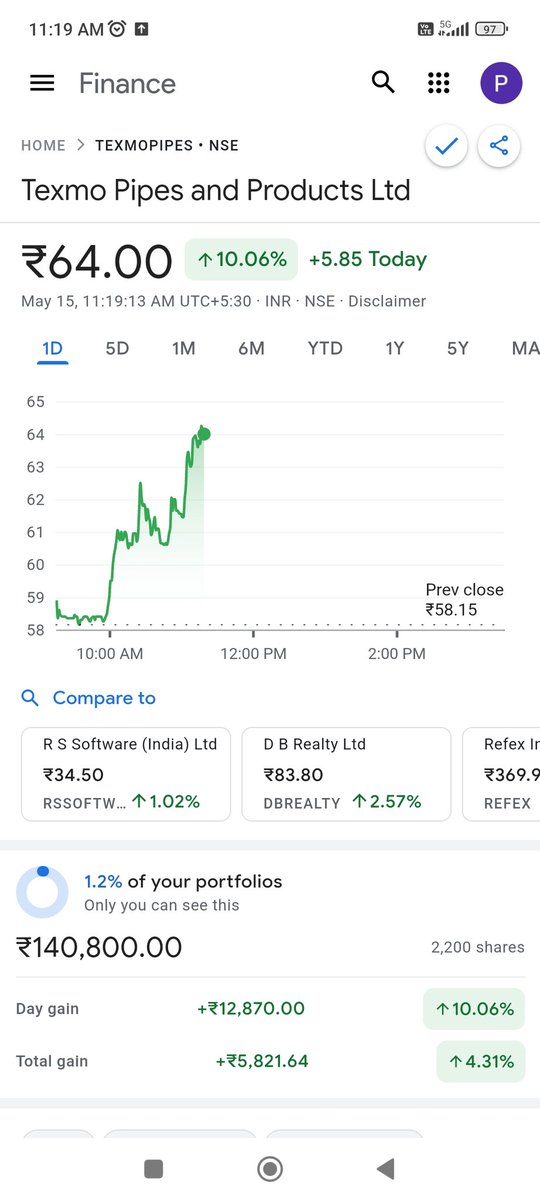The width and height of the screenshot is (540, 1200).
Task: Open the search magnifier icon
Action: pyautogui.click(x=383, y=82)
